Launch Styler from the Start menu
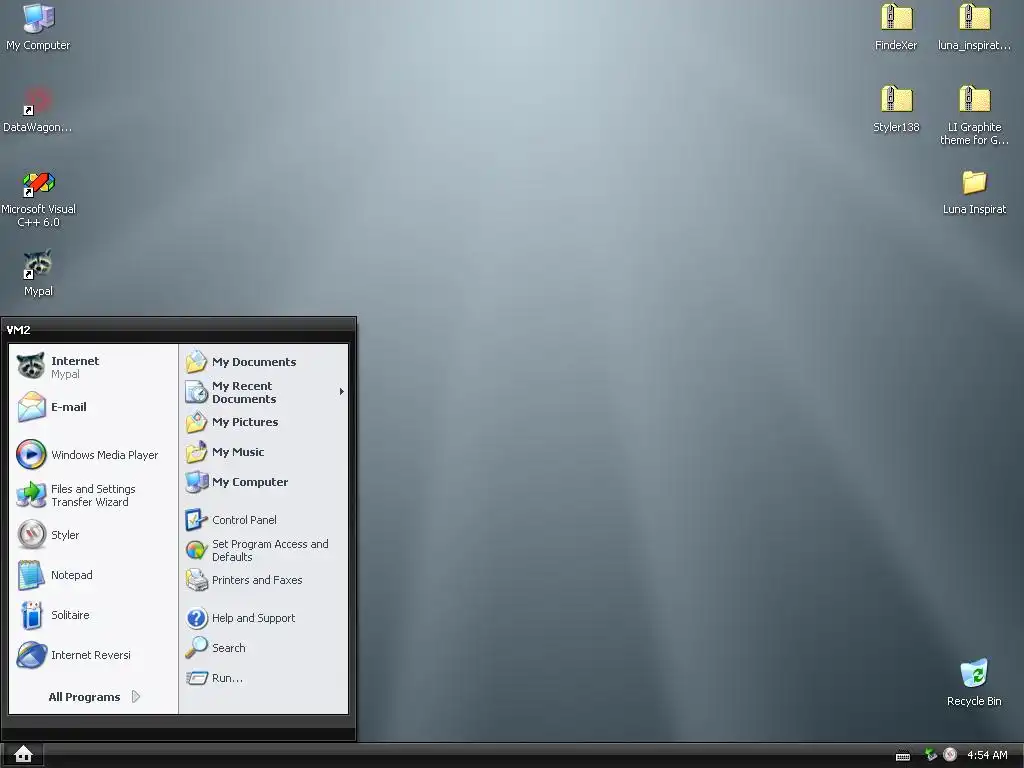Image resolution: width=1024 pixels, height=768 pixels. pos(93,535)
